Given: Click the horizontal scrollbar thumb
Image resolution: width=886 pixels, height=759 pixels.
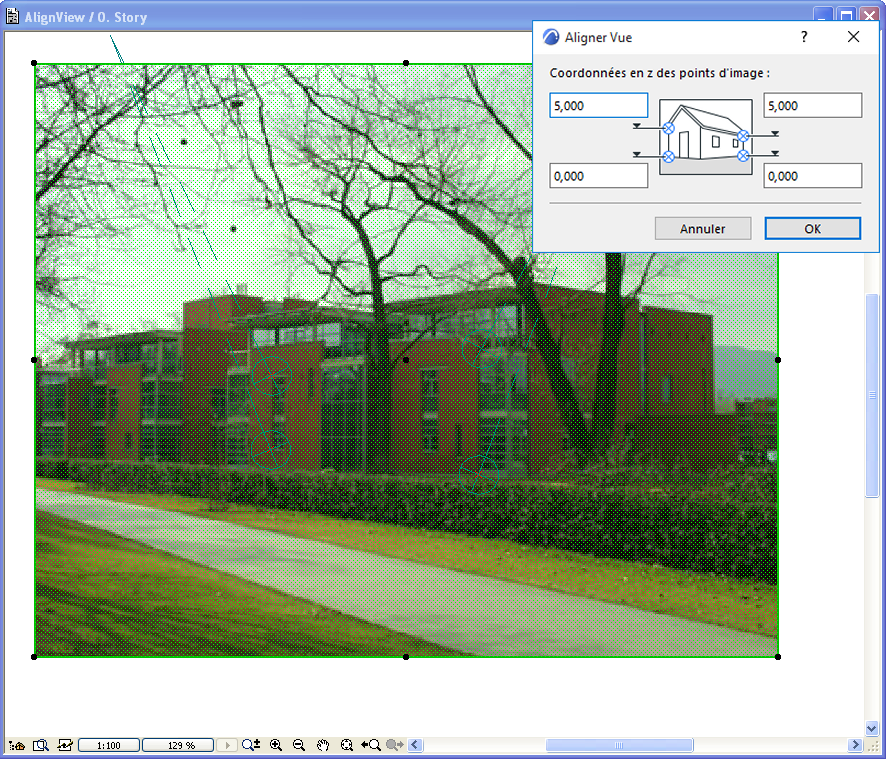Looking at the screenshot, I should coord(619,745).
